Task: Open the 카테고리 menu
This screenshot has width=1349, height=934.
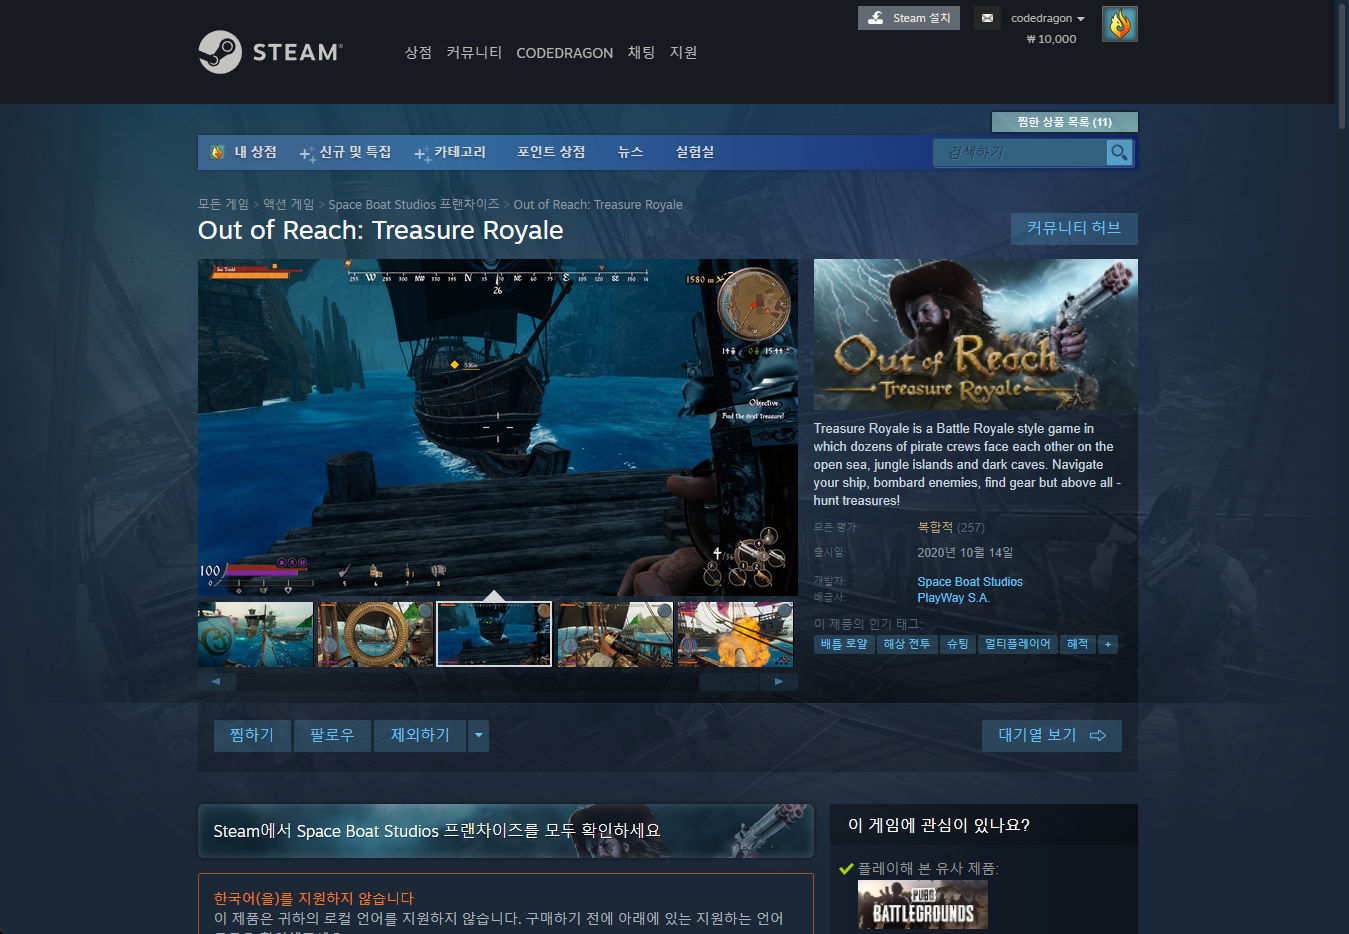Action: pyautogui.click(x=451, y=152)
